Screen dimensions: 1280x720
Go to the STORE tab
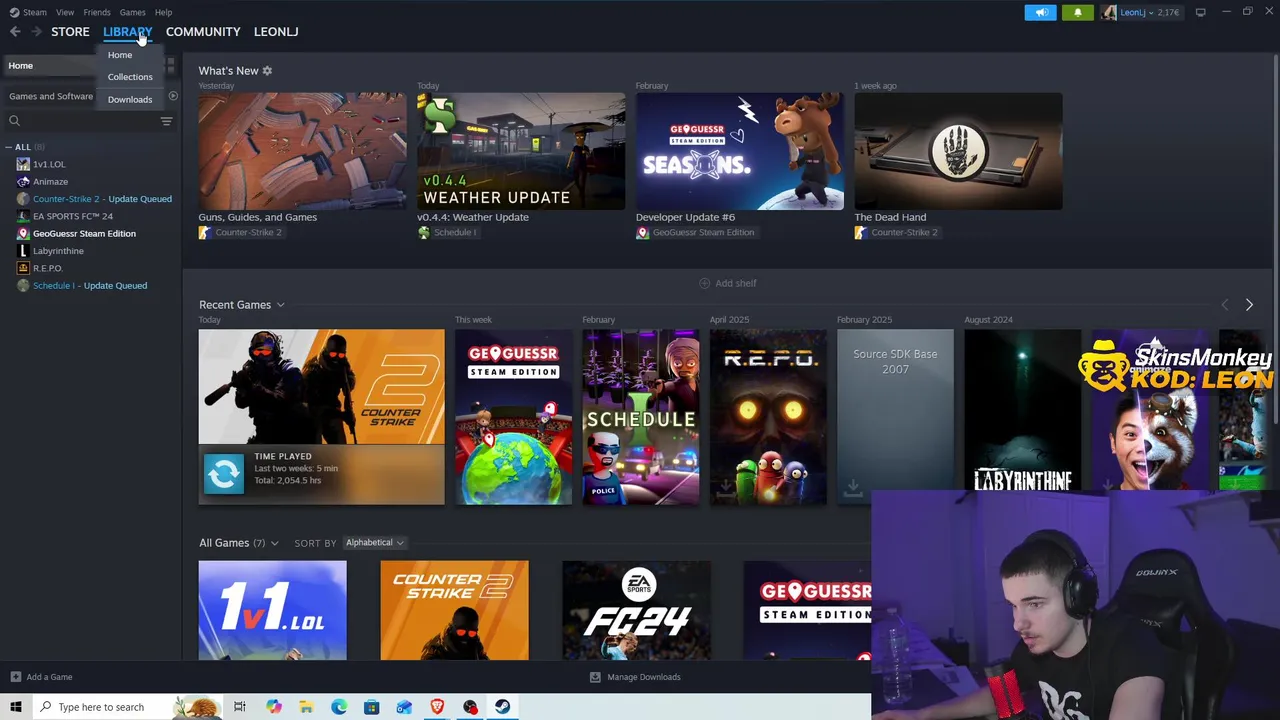(x=70, y=32)
